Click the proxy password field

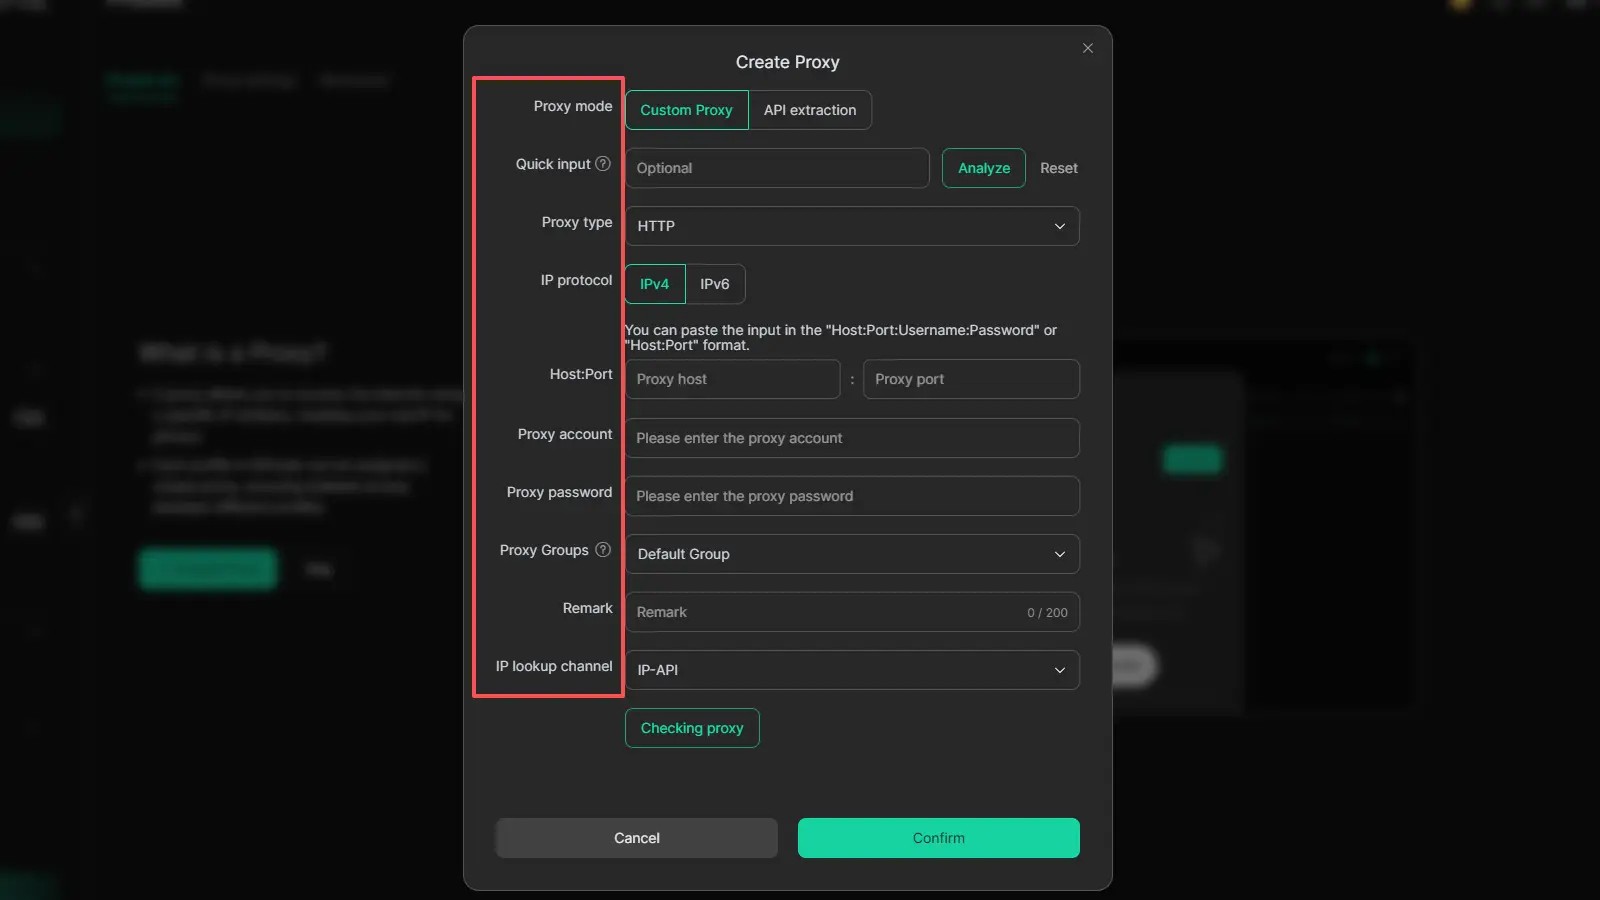[852, 496]
